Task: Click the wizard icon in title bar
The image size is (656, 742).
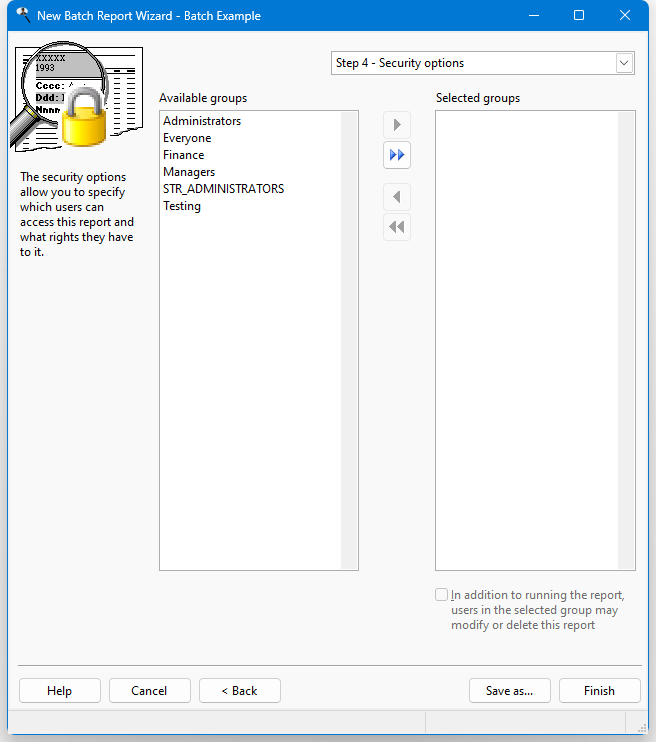Action: click(x=21, y=15)
